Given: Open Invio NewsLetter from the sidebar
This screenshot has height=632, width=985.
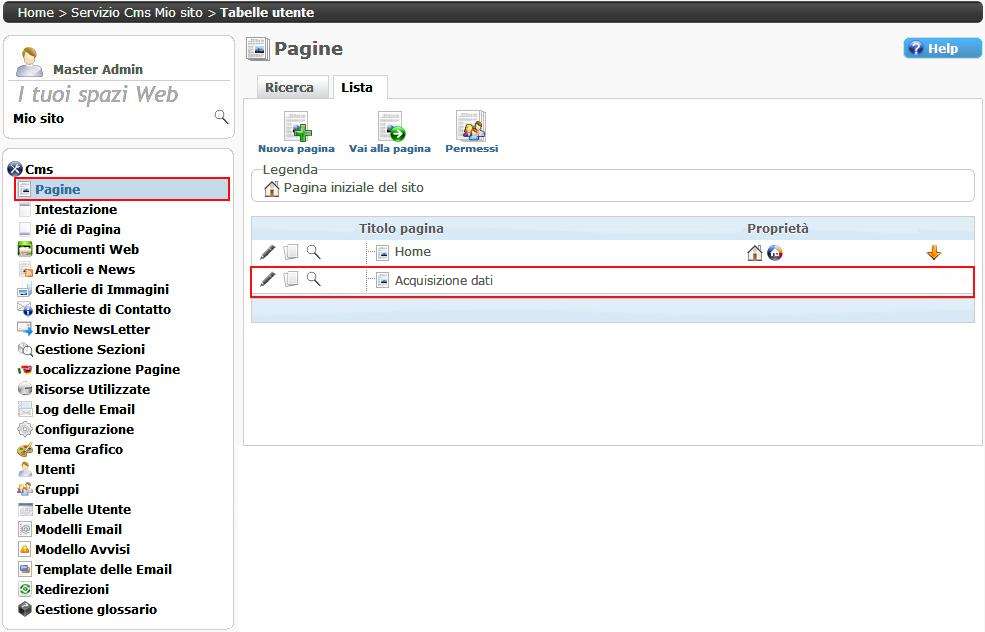Looking at the screenshot, I should tap(92, 329).
